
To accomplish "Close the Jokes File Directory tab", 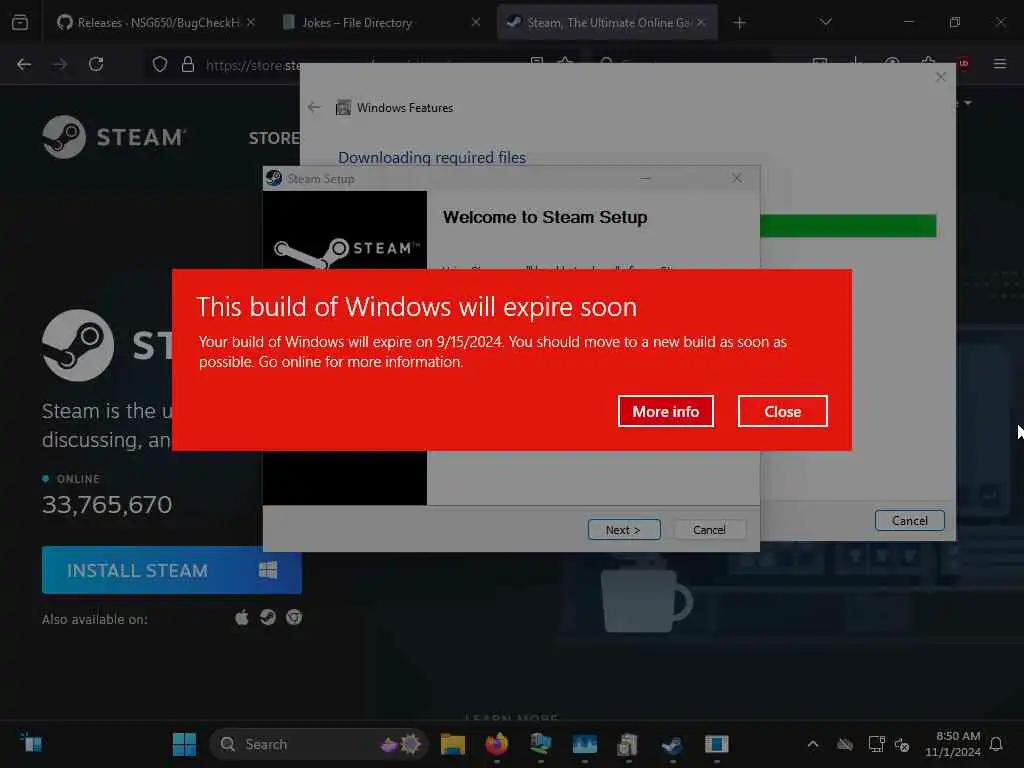I will click(475, 22).
